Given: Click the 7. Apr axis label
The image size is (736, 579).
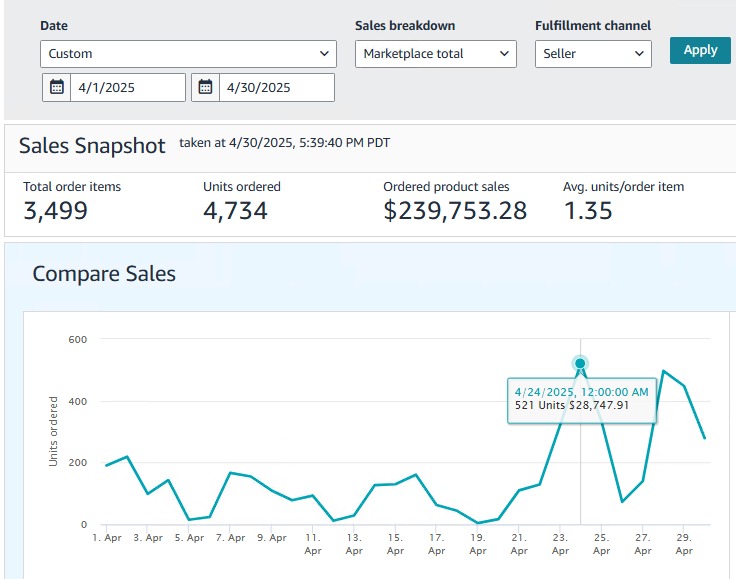Looking at the screenshot, I should (230, 538).
